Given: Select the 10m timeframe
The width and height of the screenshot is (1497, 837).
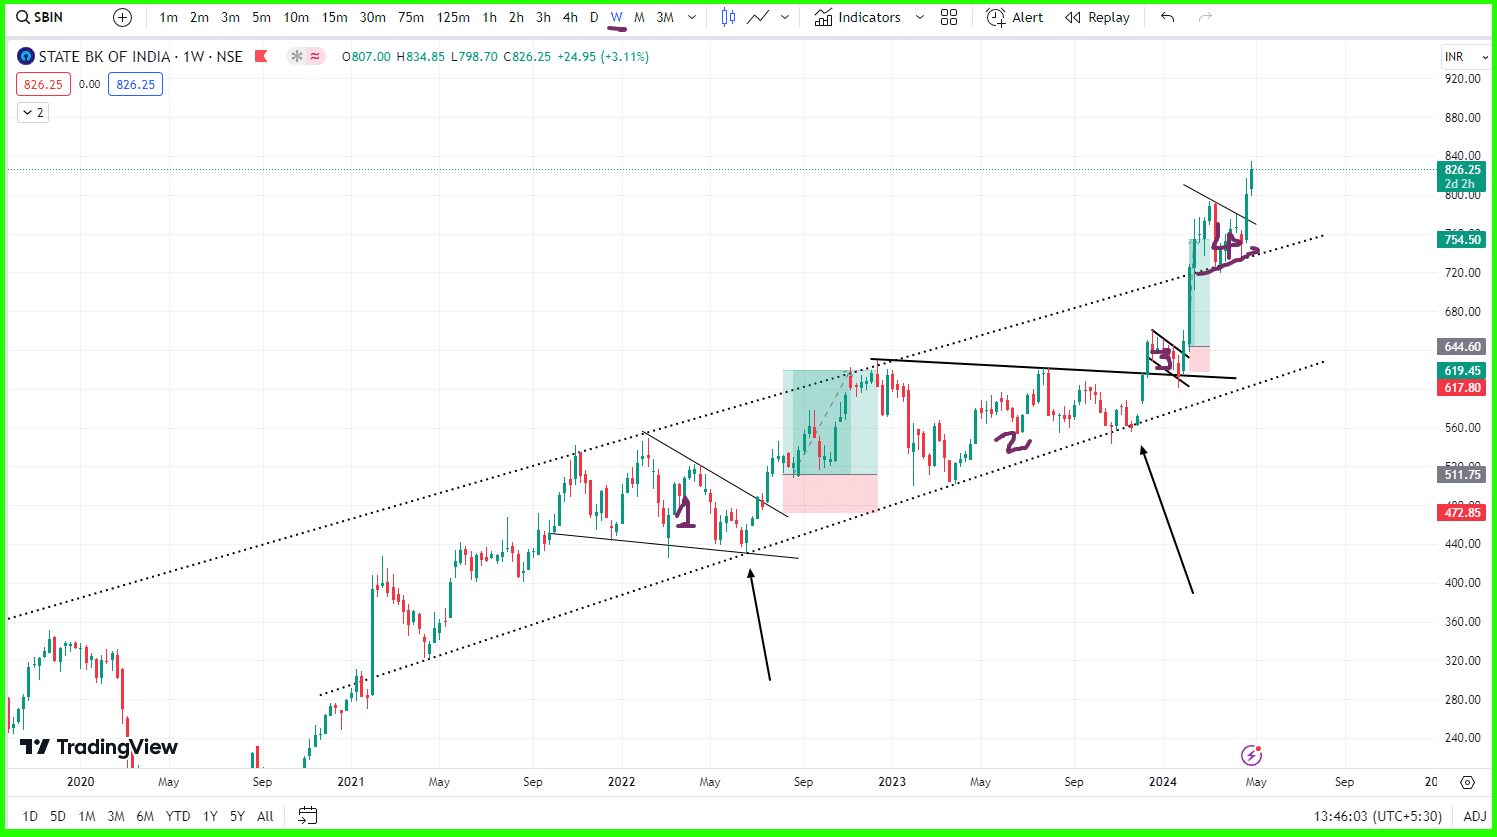Looking at the screenshot, I should (x=296, y=17).
